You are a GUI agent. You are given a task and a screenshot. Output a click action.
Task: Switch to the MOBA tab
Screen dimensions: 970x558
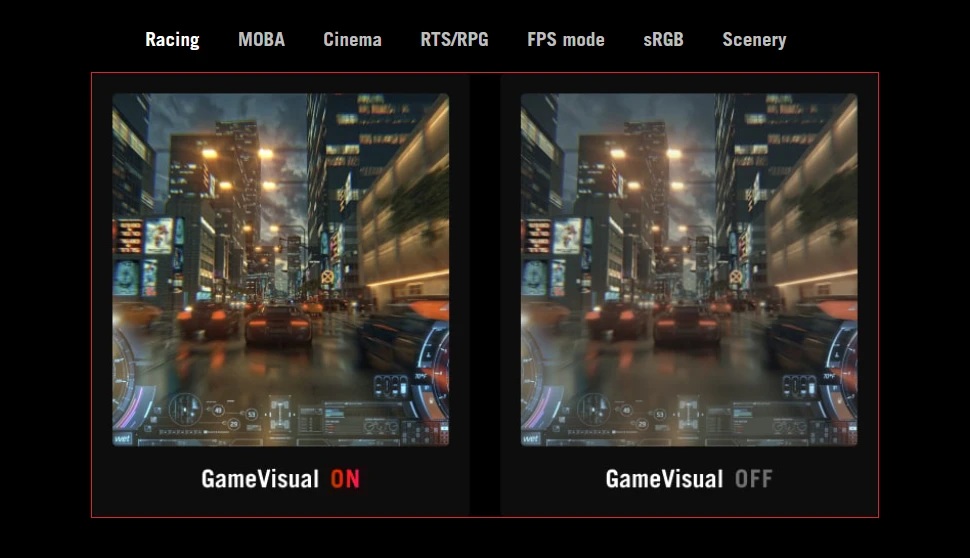[262, 40]
